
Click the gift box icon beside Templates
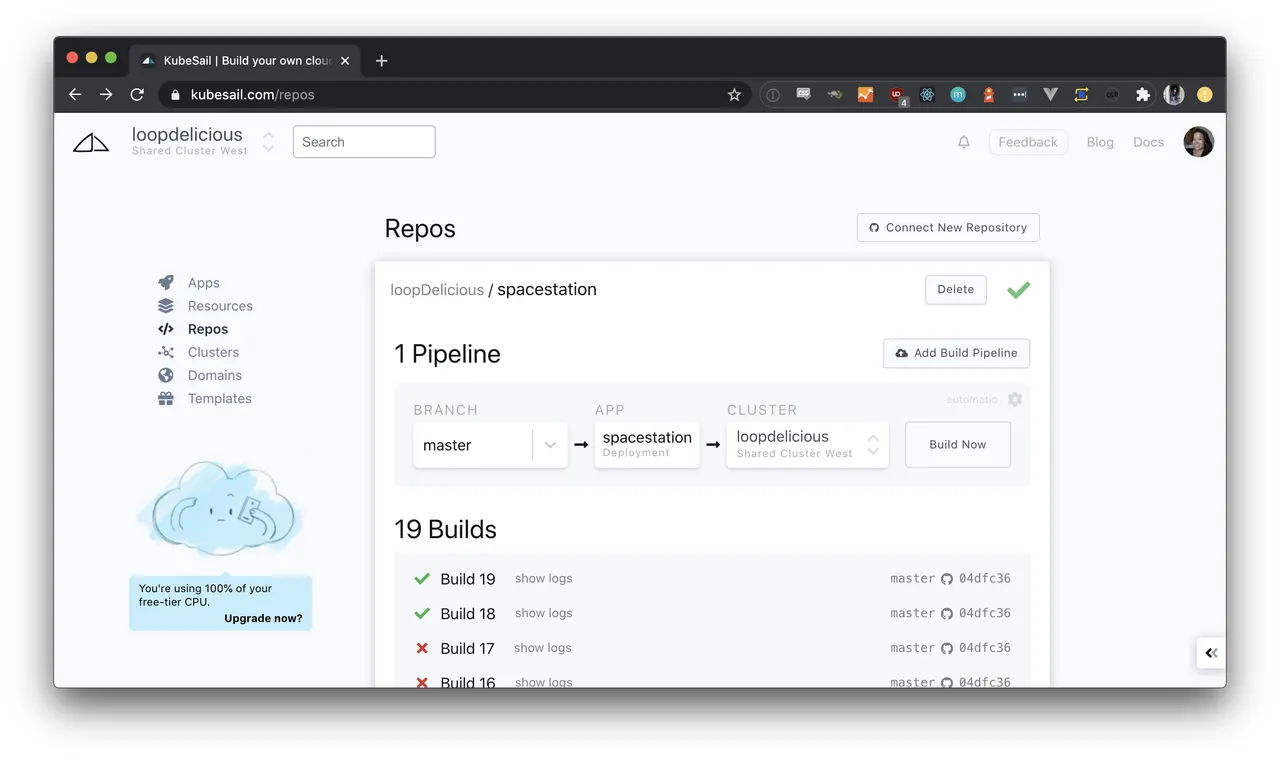click(166, 398)
